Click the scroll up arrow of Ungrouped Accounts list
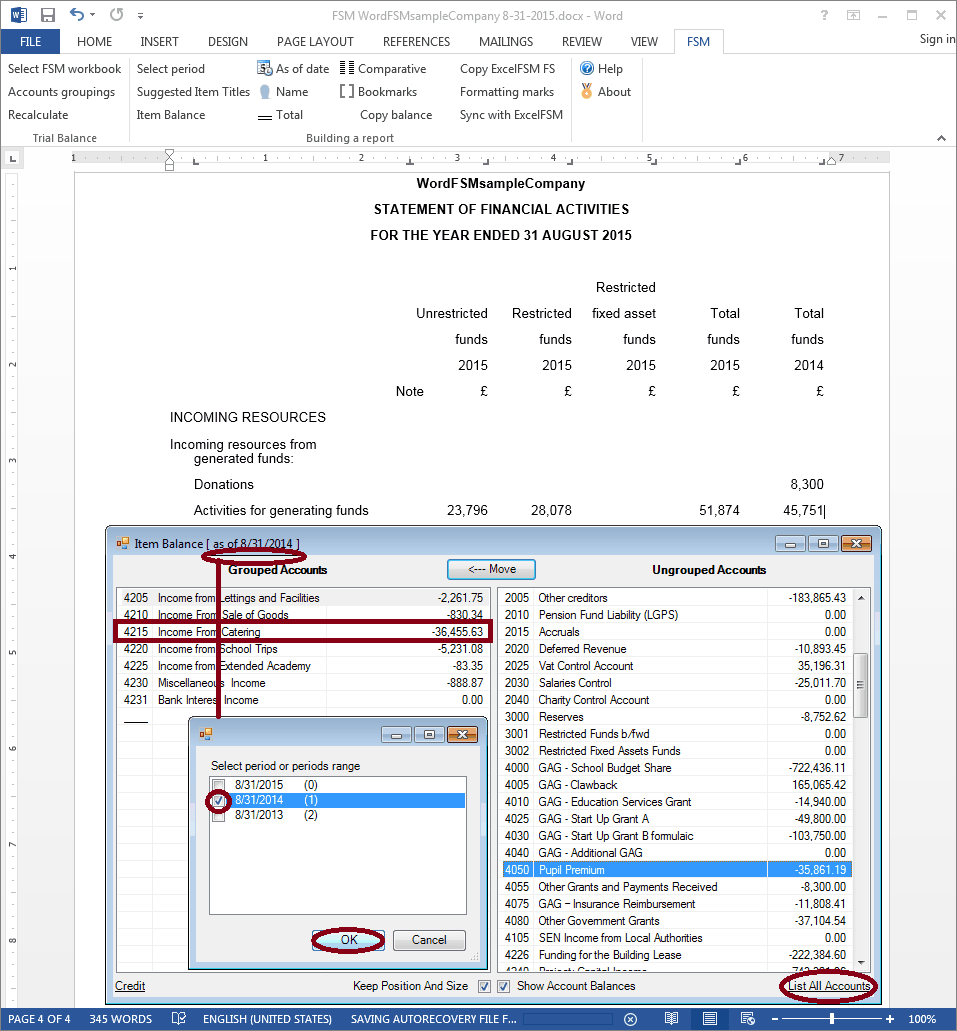Viewport: 957px width, 1031px height. 861,598
